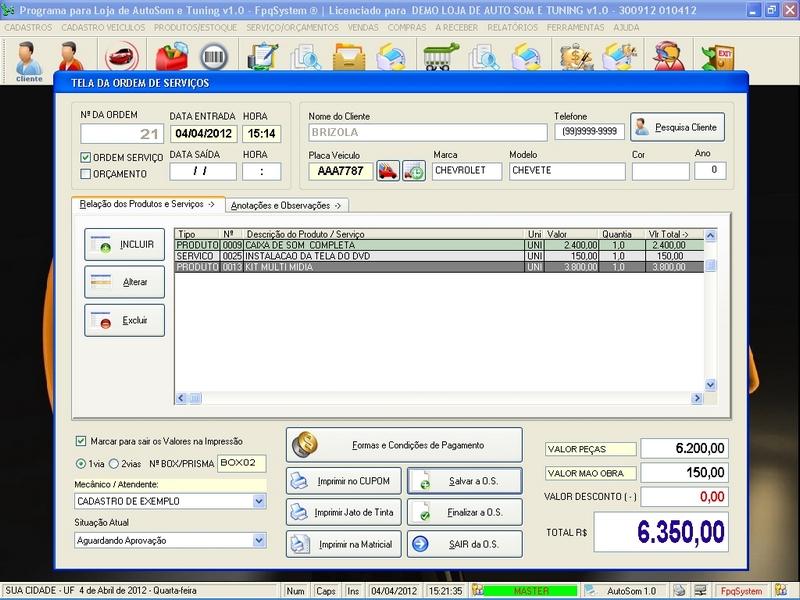Check the ORÇAMENTO checkbox

[x=86, y=174]
